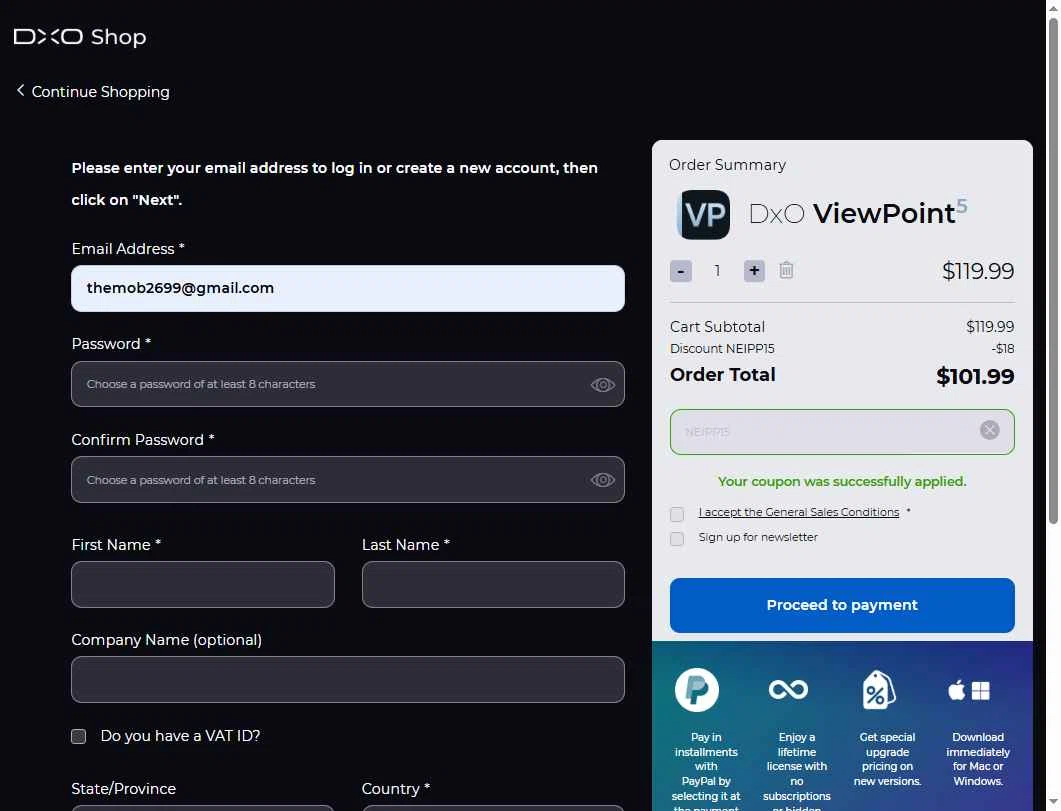Toggle visibility eye on Confirm Password
The width and height of the screenshot is (1061, 811).
click(602, 480)
